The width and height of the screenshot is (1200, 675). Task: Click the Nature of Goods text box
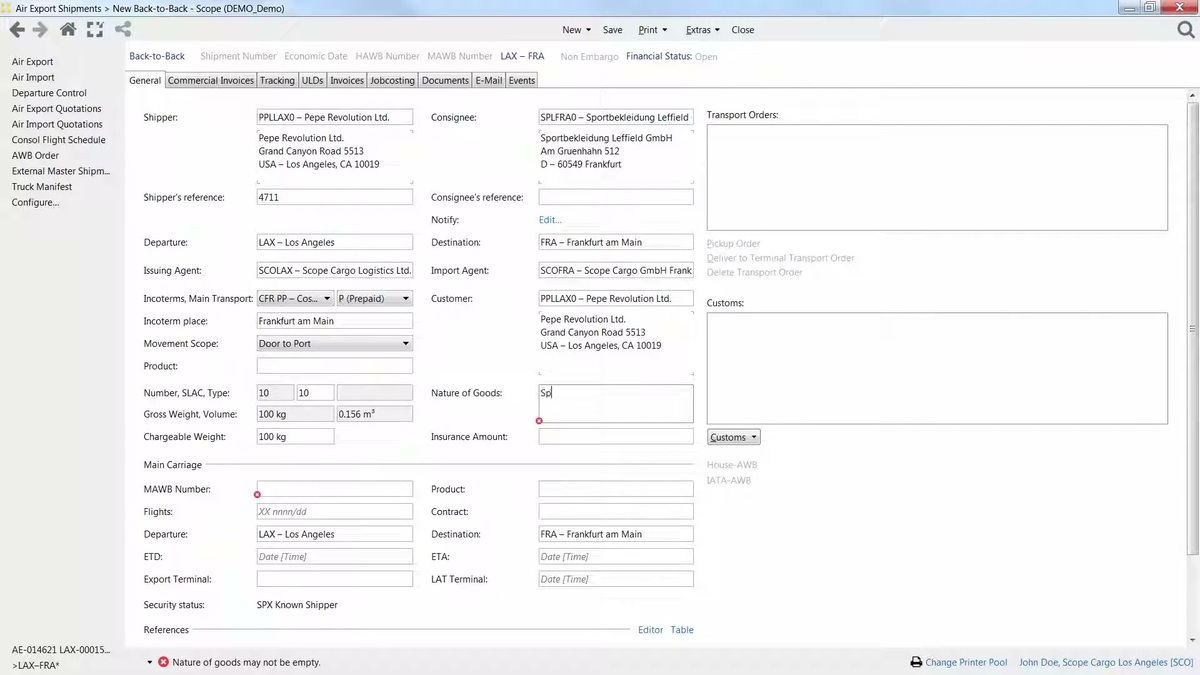616,403
